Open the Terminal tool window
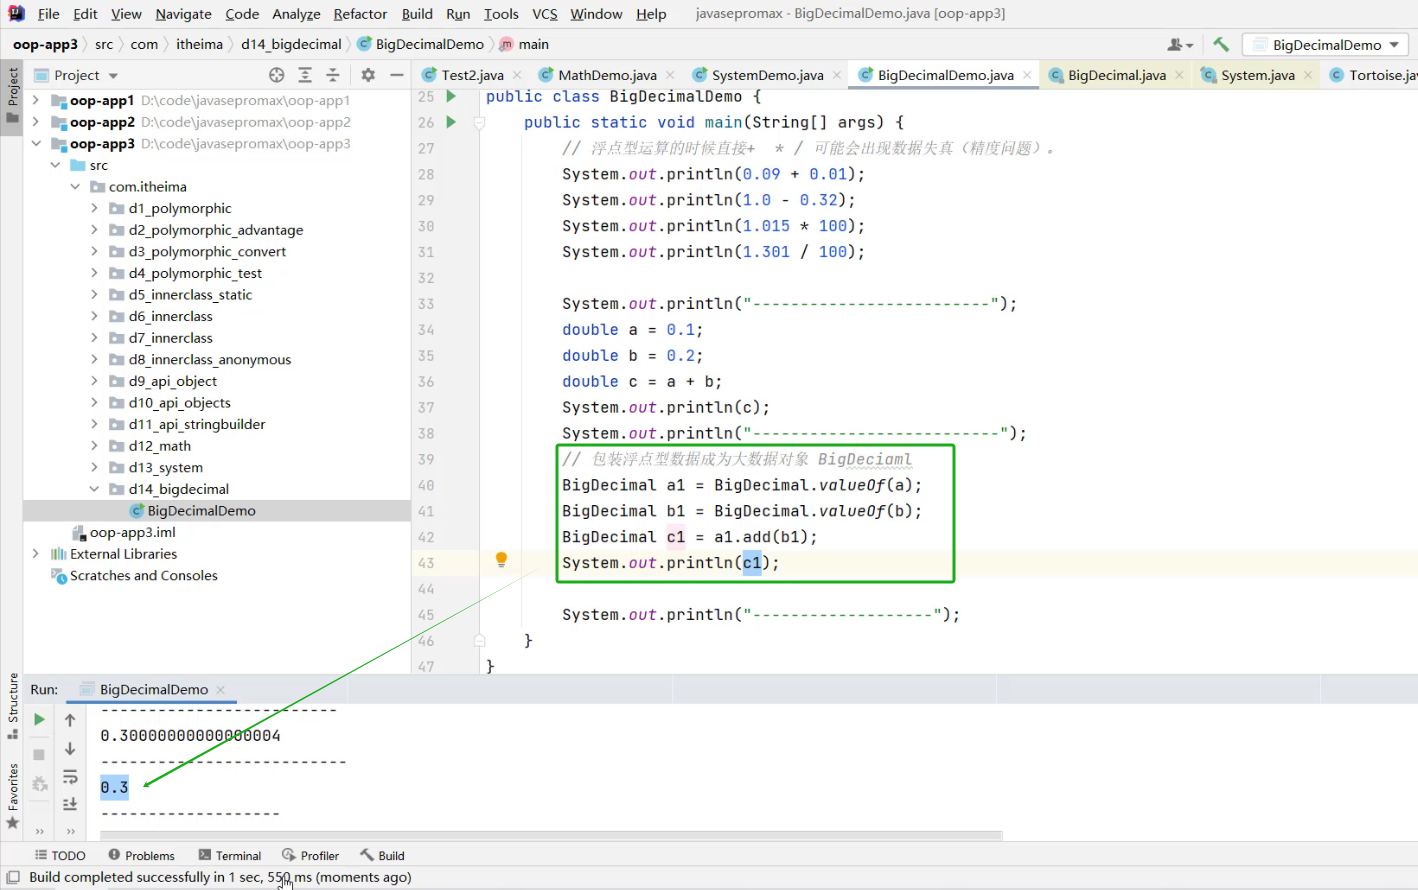1418x890 pixels. 230,856
